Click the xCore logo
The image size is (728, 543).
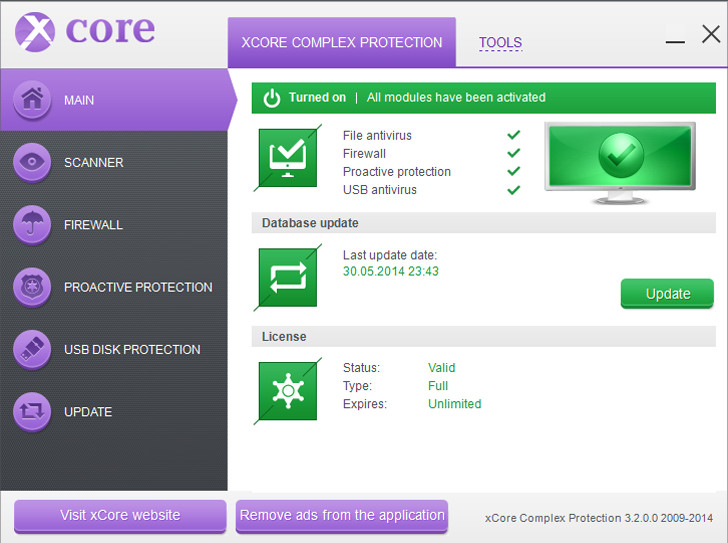(85, 31)
